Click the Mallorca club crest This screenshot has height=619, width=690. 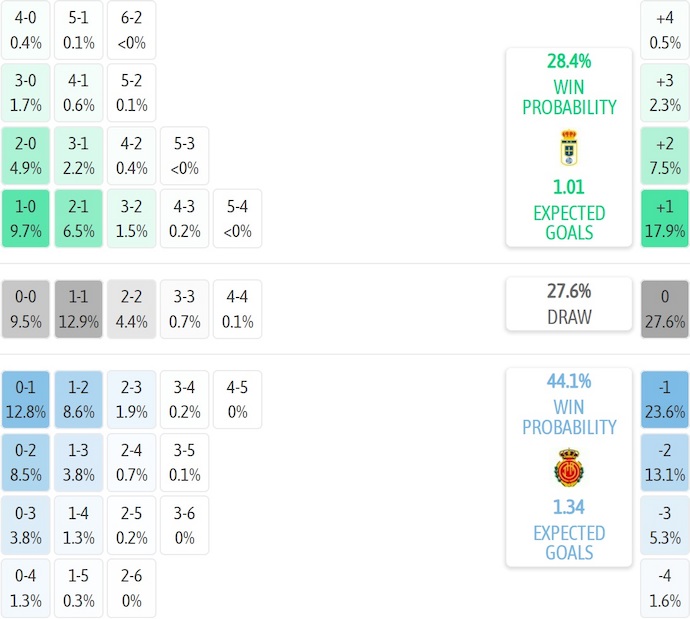[x=569, y=468]
